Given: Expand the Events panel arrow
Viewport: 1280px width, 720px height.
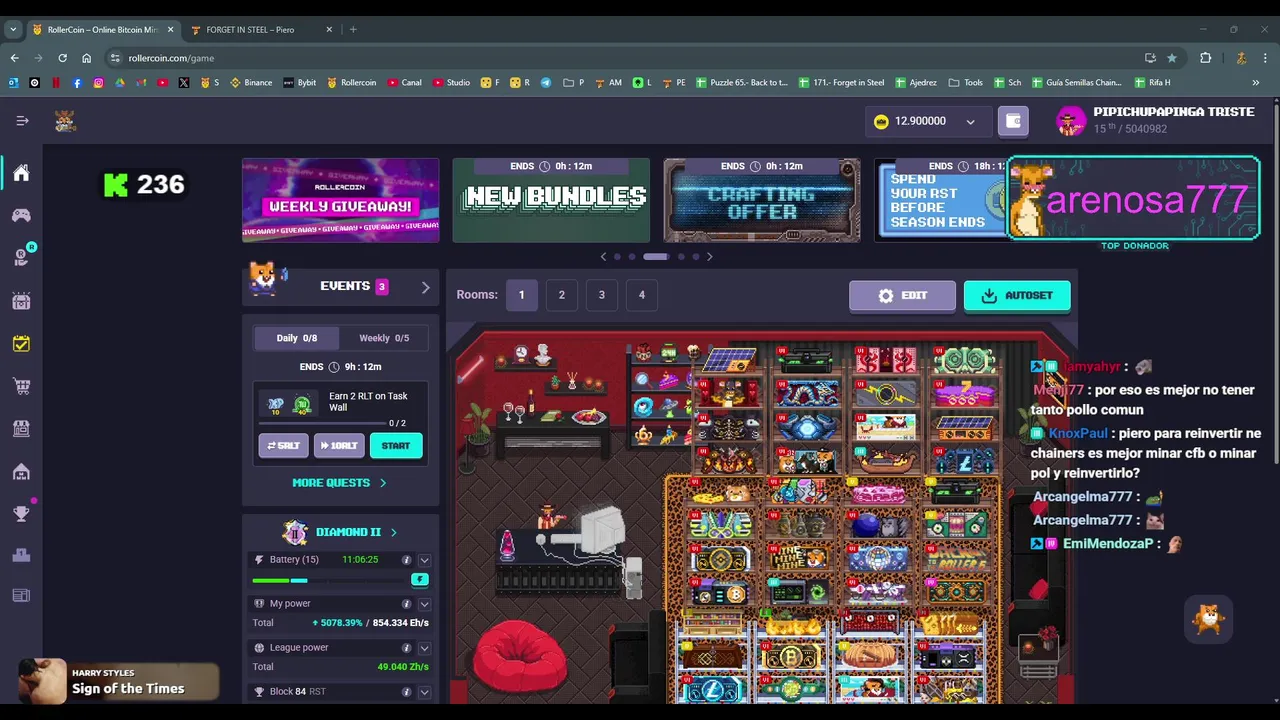Looking at the screenshot, I should [x=425, y=288].
